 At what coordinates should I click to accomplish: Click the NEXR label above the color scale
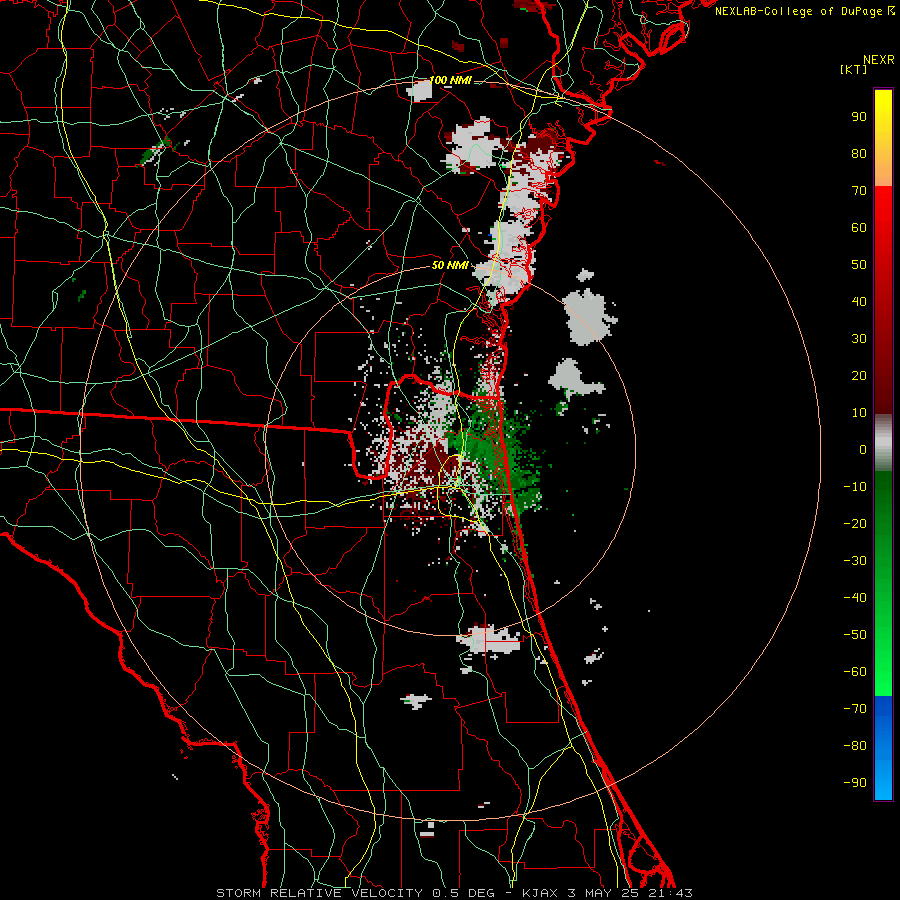click(x=879, y=60)
